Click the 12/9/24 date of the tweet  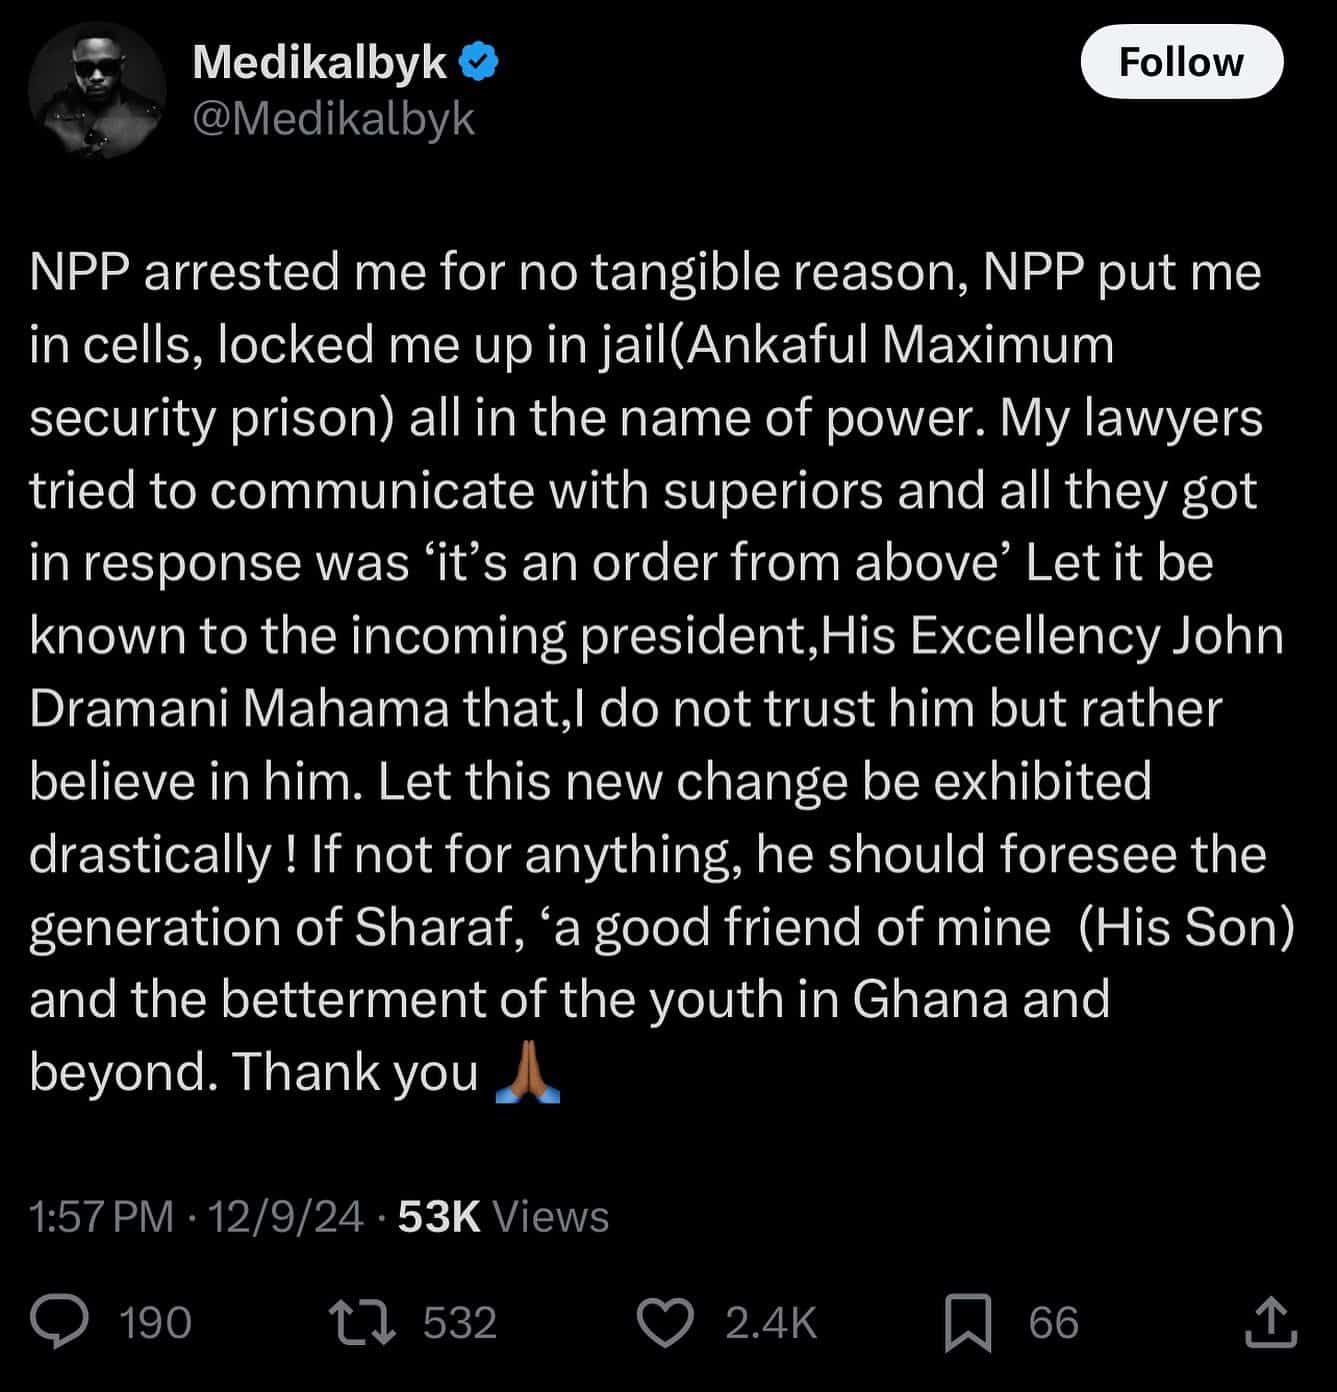tap(286, 1217)
